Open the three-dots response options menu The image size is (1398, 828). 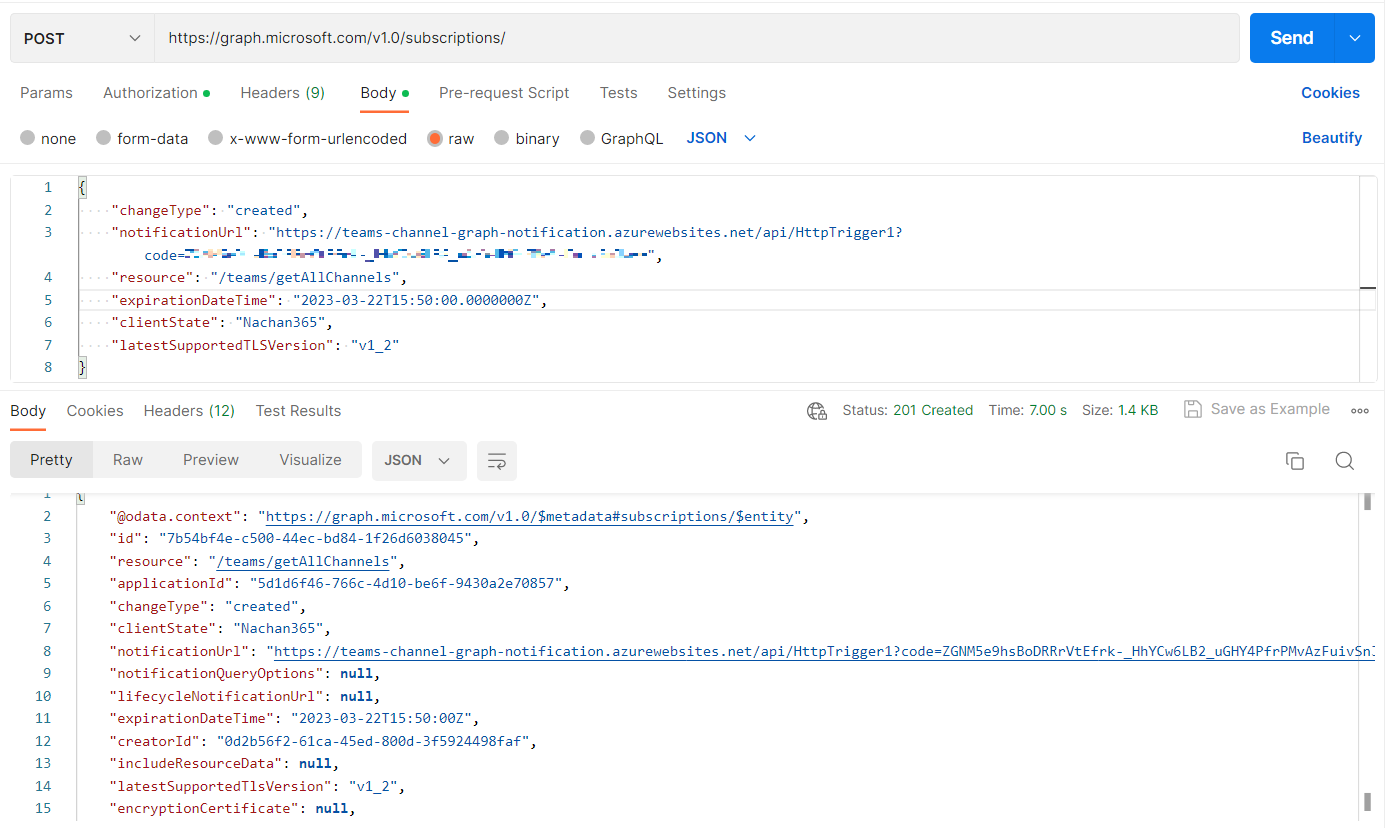coord(1360,411)
